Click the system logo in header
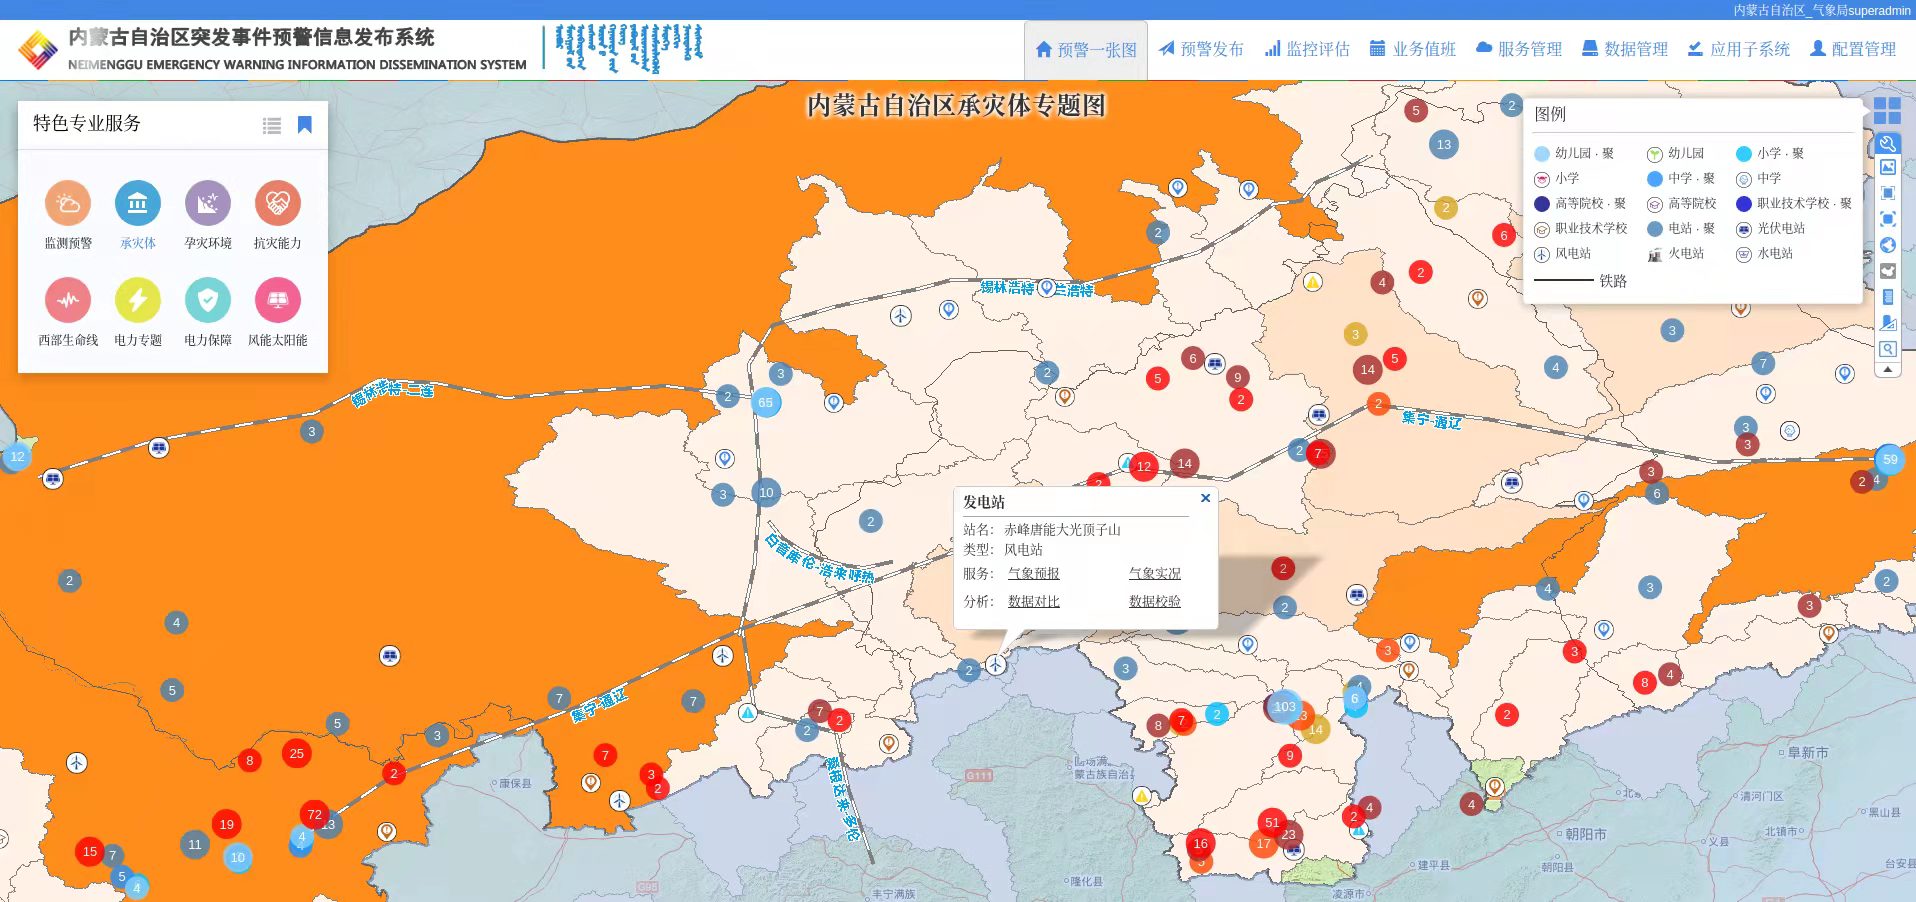 click(x=38, y=50)
